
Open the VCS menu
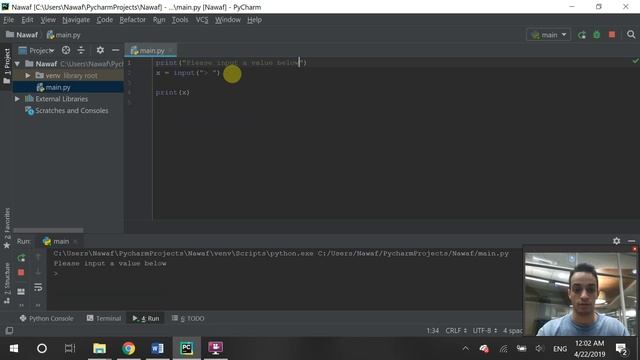click(202, 20)
